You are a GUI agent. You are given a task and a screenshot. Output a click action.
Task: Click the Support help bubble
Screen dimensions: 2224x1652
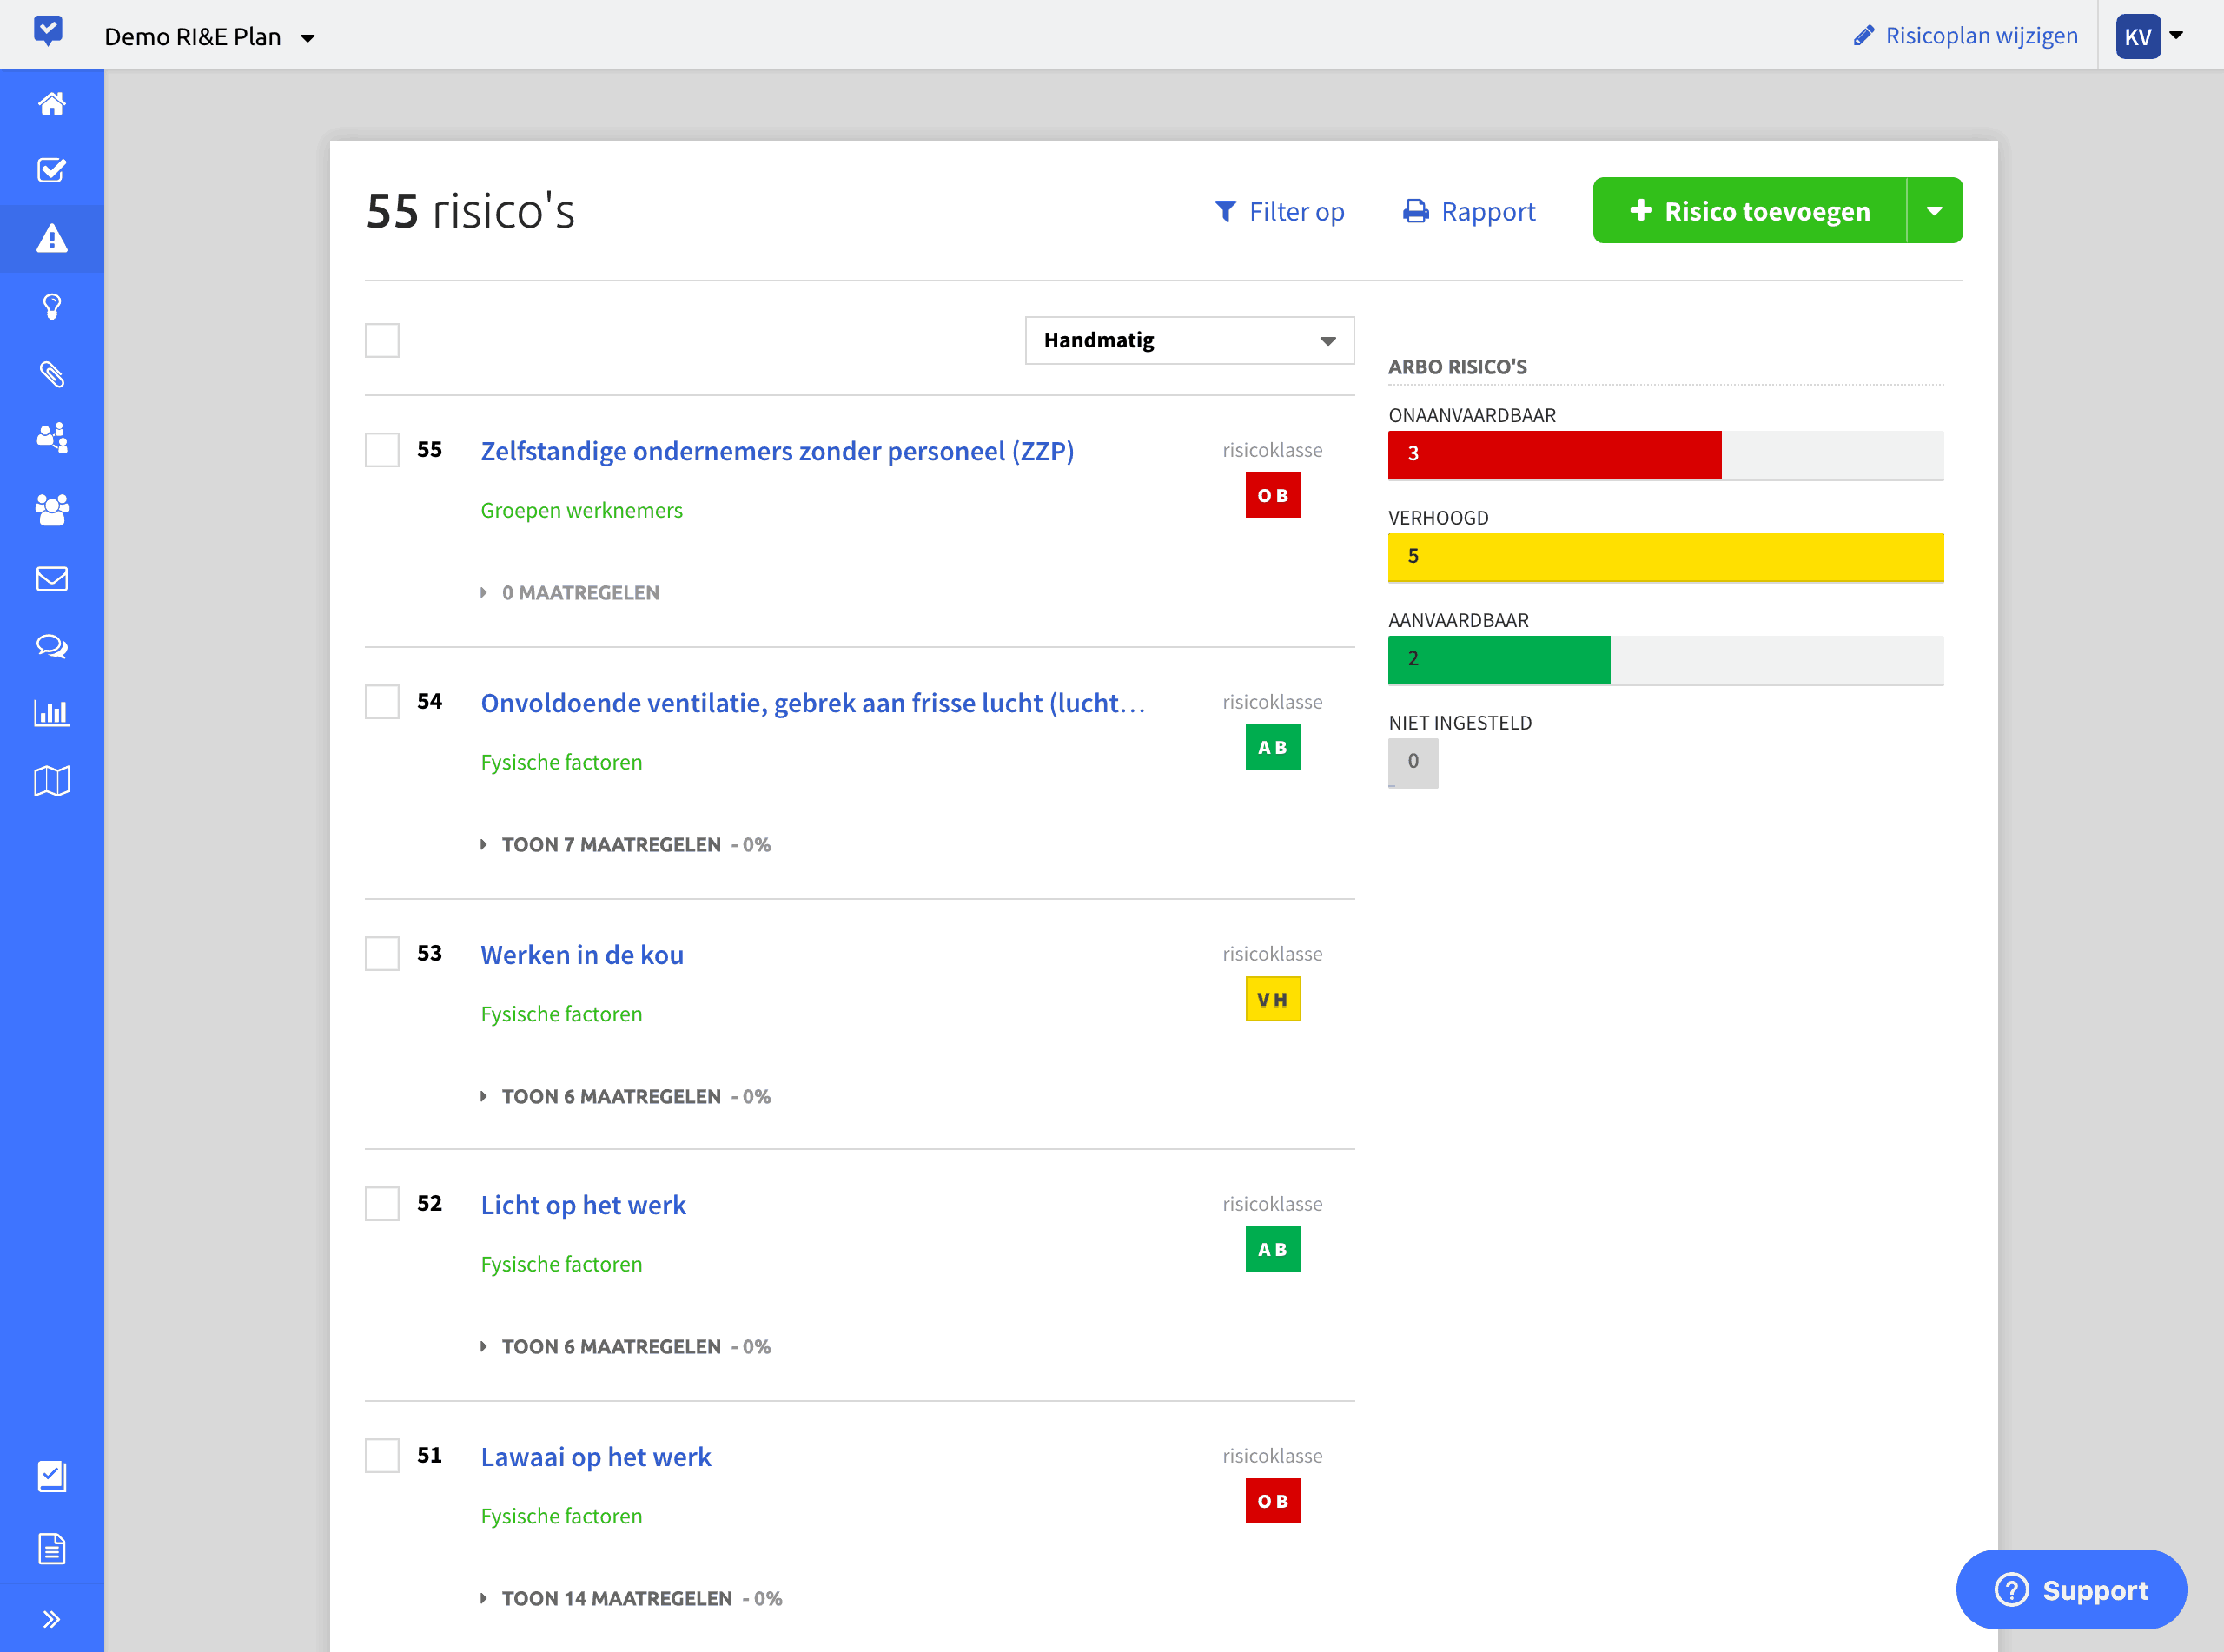tap(2071, 1590)
